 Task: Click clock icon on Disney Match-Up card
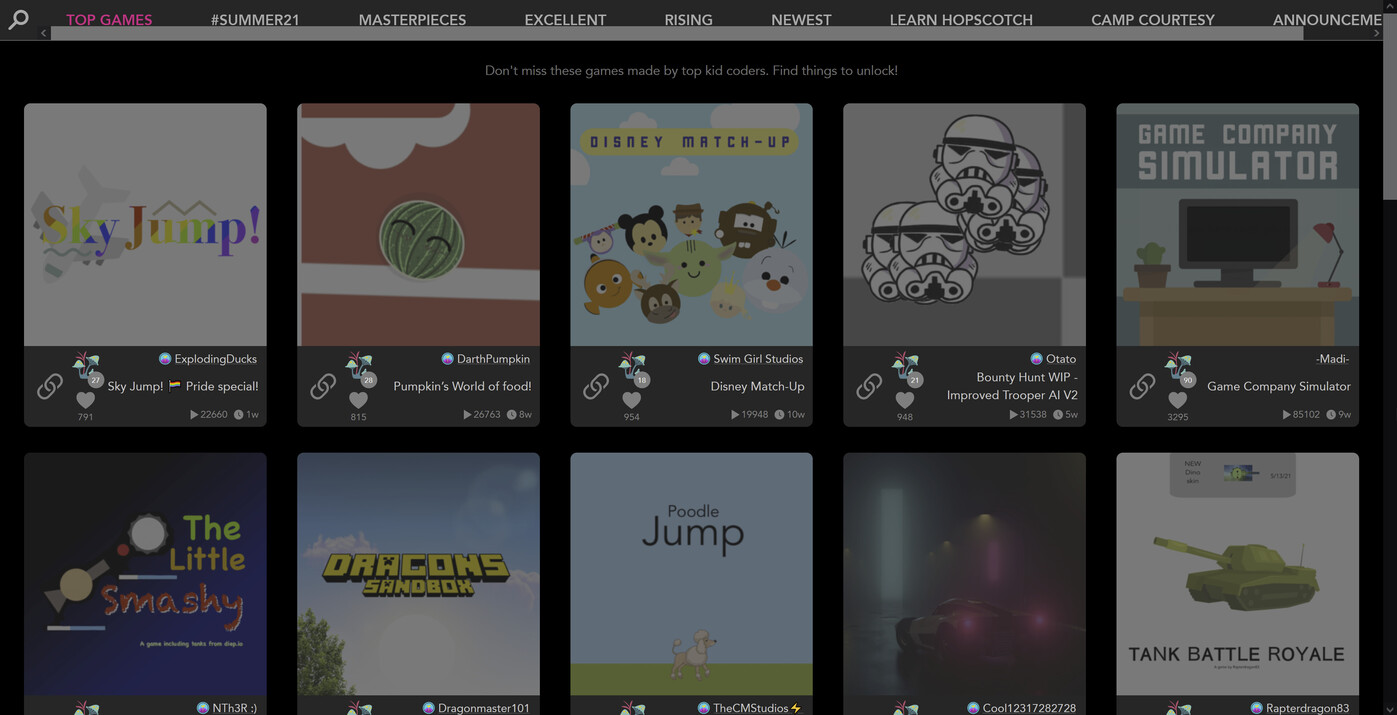coord(779,414)
